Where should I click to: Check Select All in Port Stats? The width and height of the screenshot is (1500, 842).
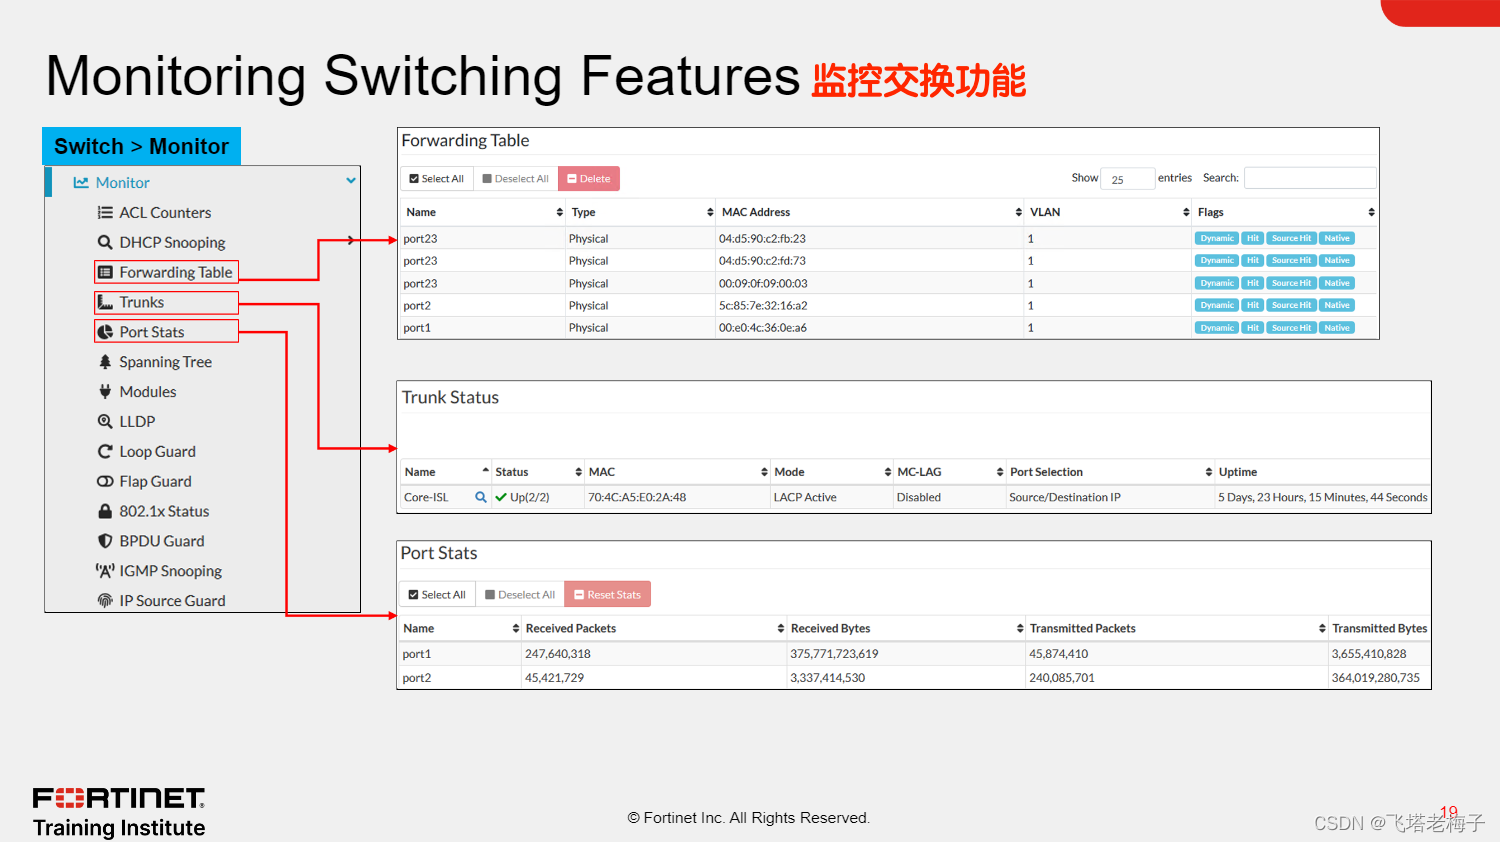[437, 594]
